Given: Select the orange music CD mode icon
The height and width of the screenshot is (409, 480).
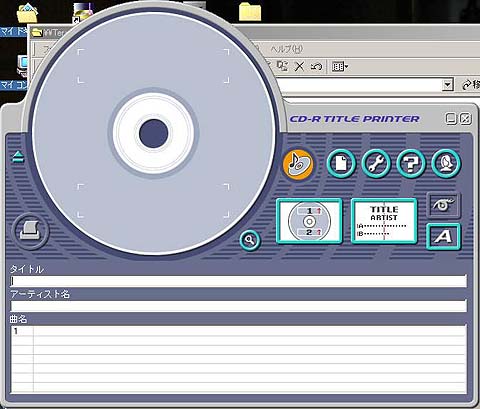Looking at the screenshot, I should 298,164.
